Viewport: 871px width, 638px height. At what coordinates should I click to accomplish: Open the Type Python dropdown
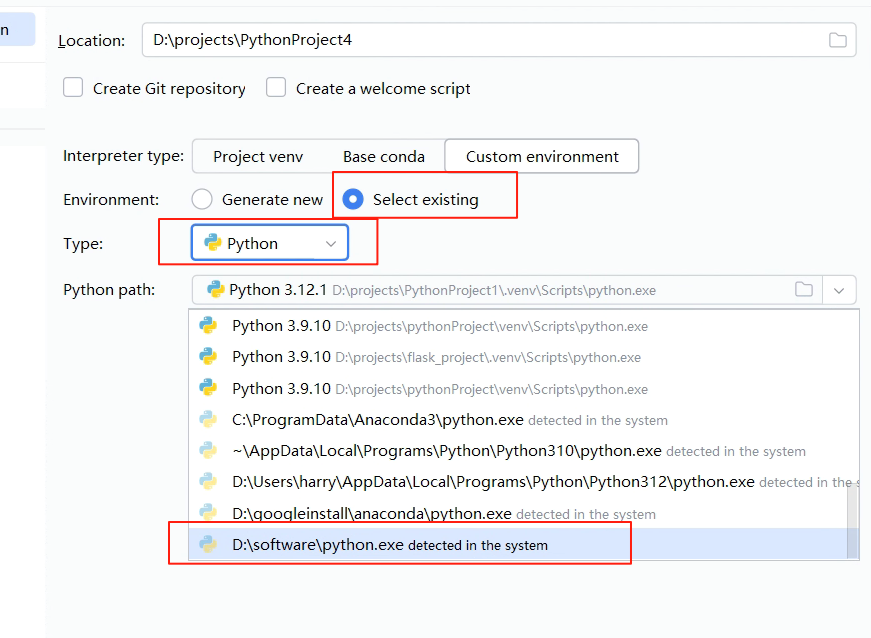(x=270, y=243)
